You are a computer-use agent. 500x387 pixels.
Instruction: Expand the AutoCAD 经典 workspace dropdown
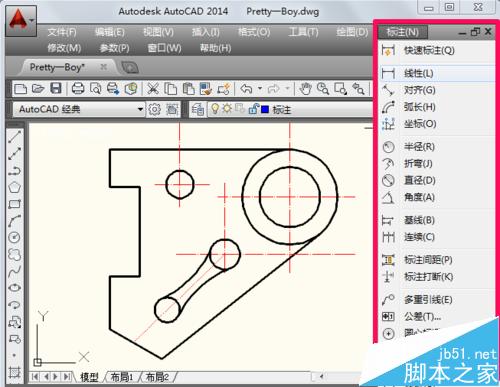click(x=140, y=109)
